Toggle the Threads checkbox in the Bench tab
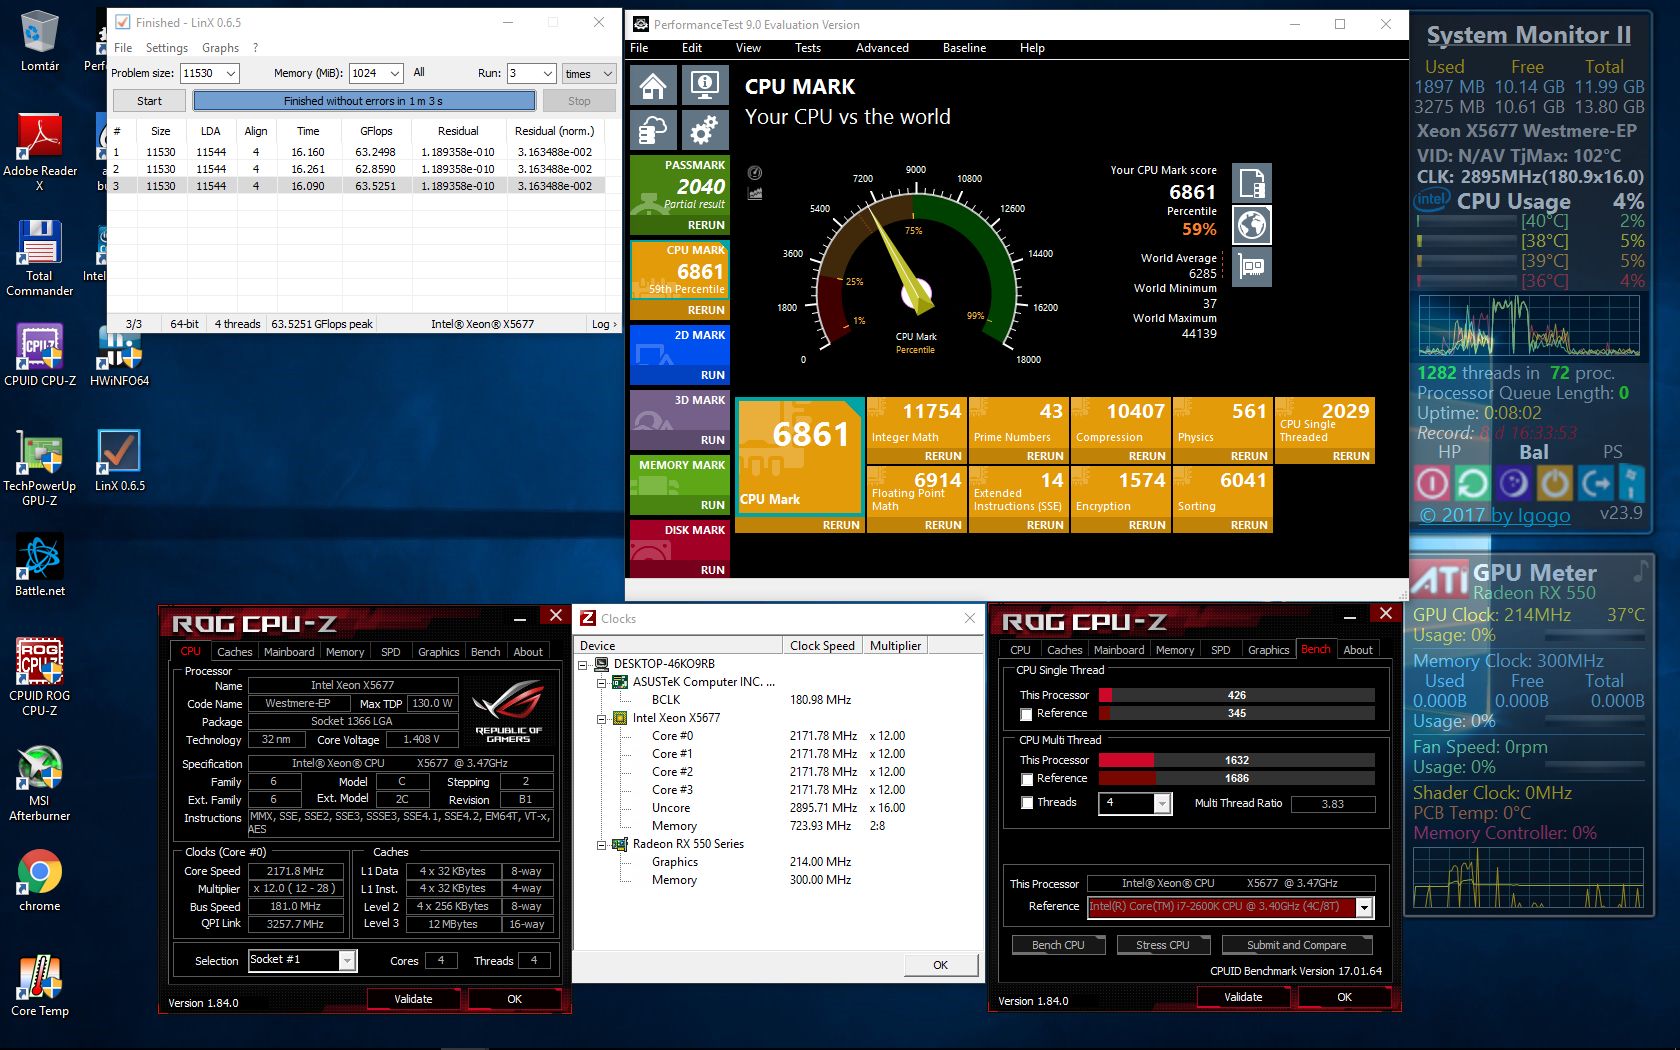The width and height of the screenshot is (1680, 1050). (1026, 803)
